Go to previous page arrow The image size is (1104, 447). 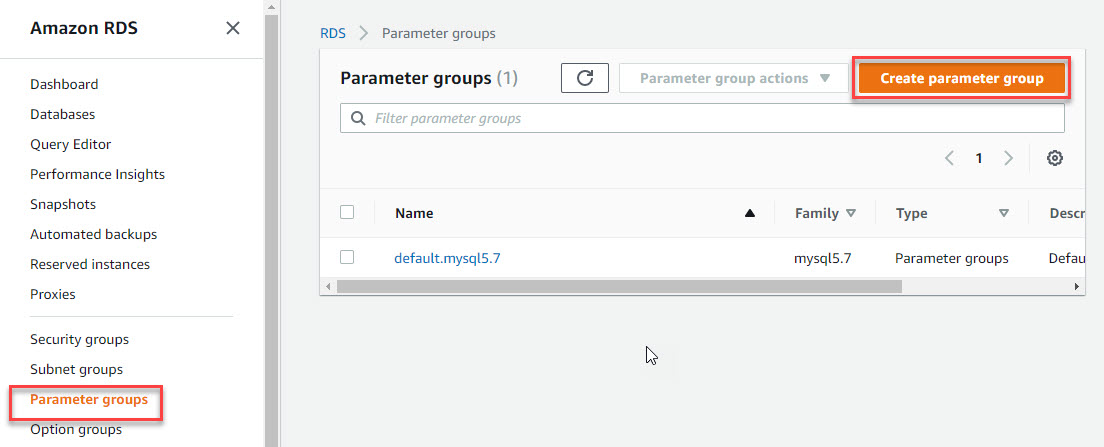949,158
